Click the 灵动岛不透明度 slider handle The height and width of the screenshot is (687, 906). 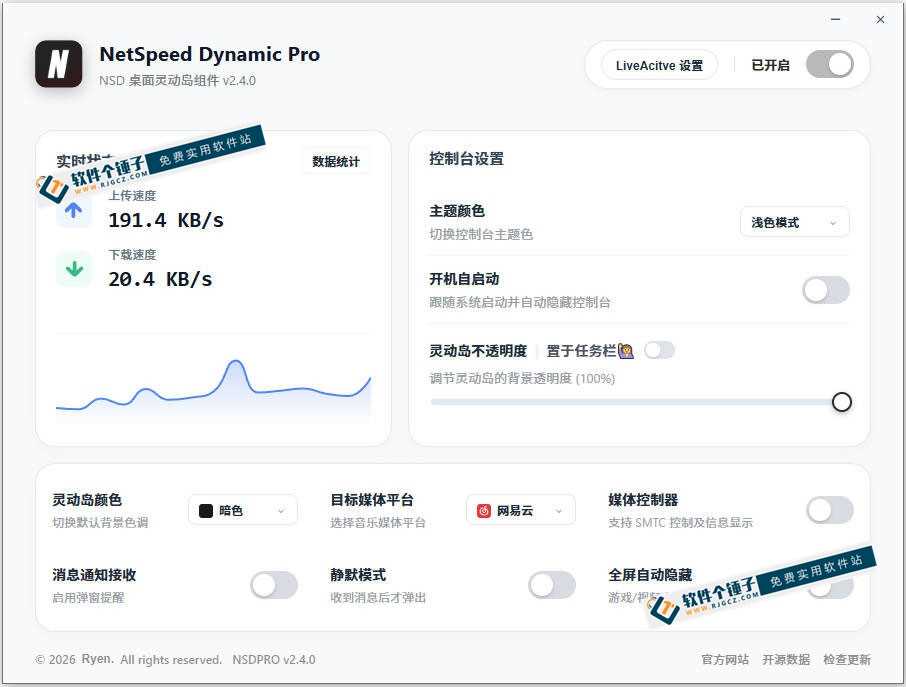pos(842,402)
